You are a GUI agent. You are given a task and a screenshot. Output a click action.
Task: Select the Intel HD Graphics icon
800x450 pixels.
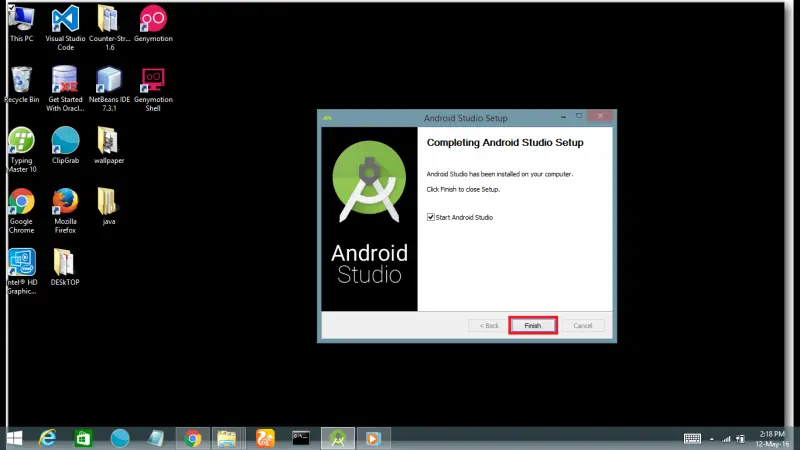[21, 271]
